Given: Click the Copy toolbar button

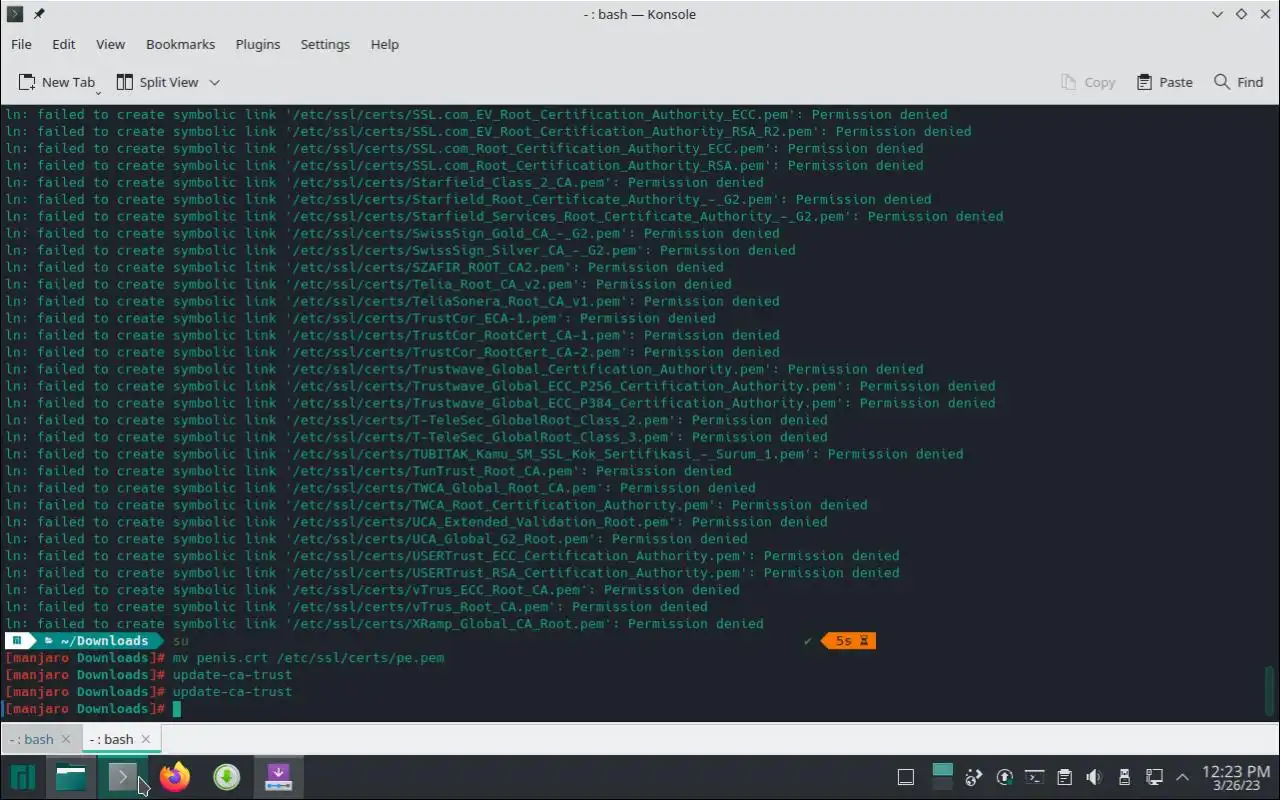Looking at the screenshot, I should [x=1088, y=82].
